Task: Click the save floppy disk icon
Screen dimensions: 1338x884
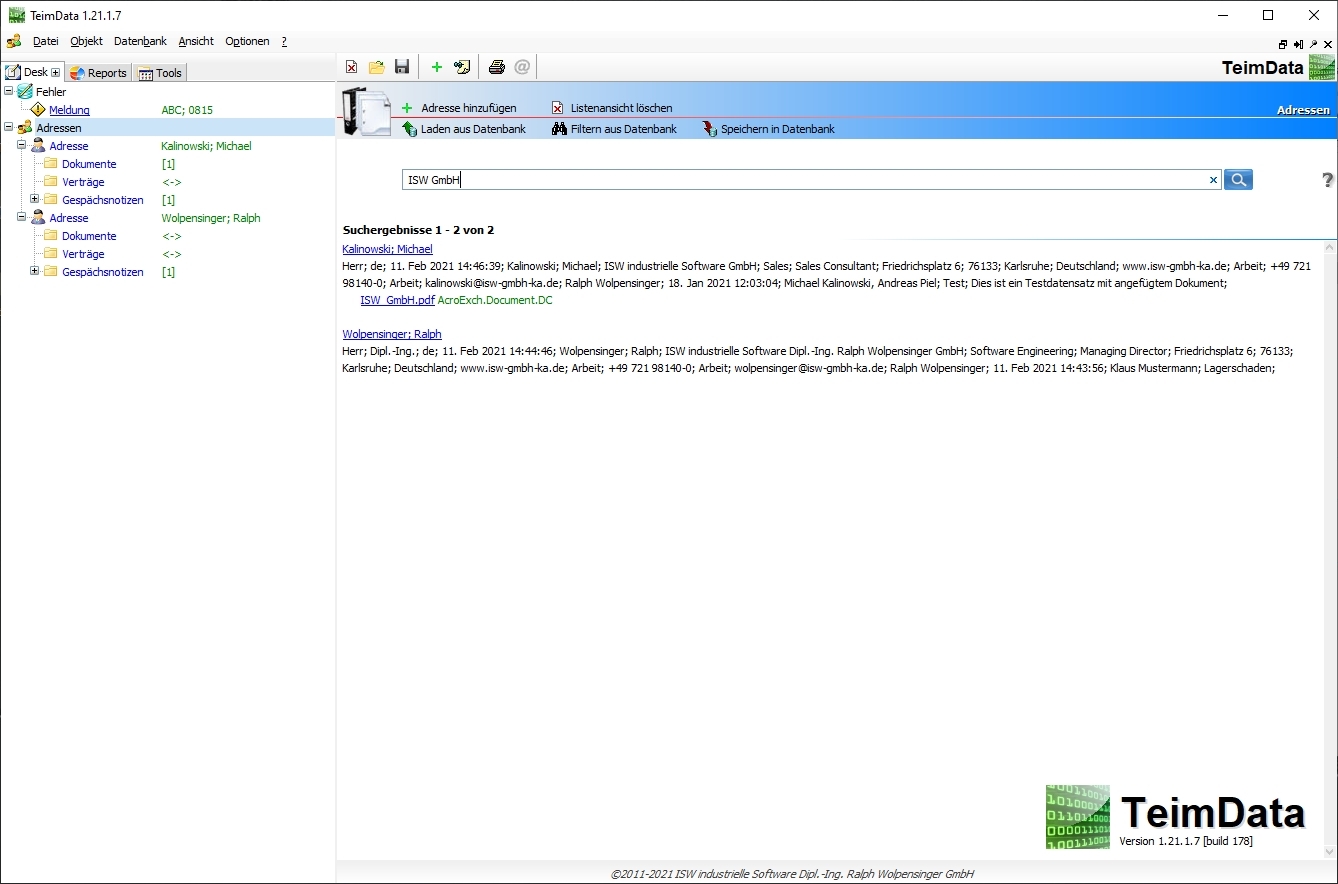Action: tap(402, 67)
